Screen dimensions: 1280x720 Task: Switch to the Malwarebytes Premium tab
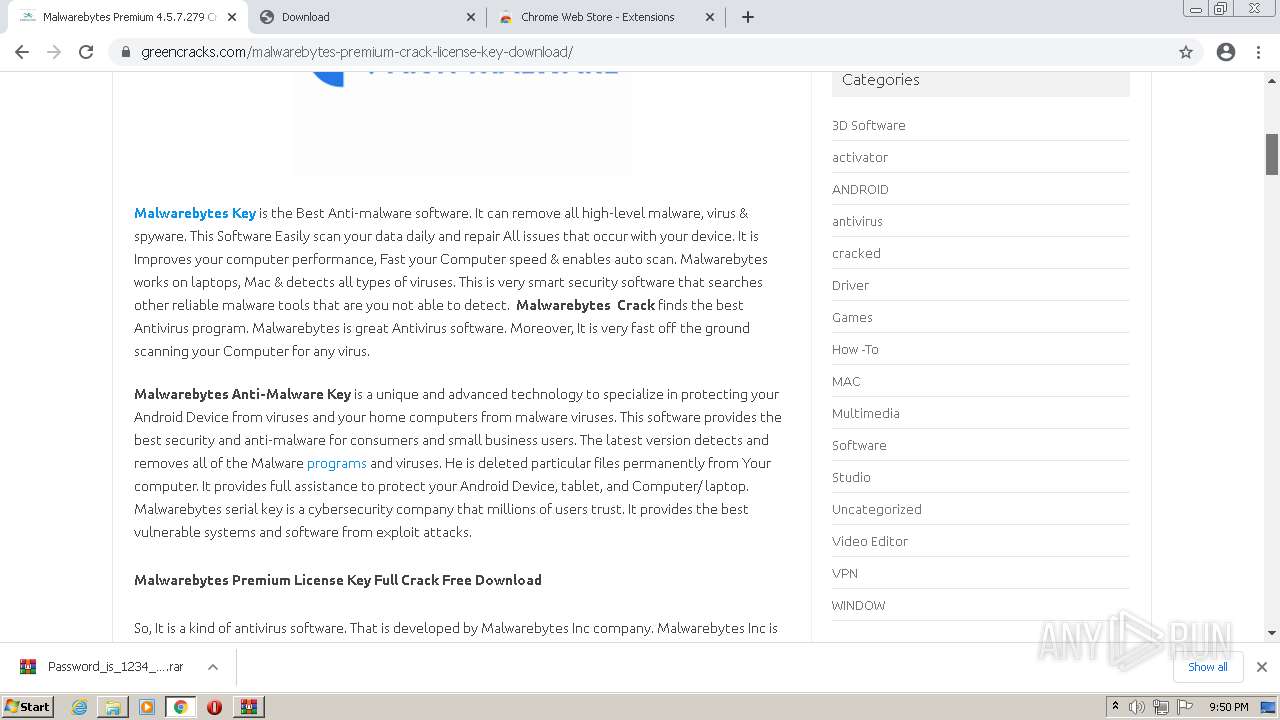[128, 17]
